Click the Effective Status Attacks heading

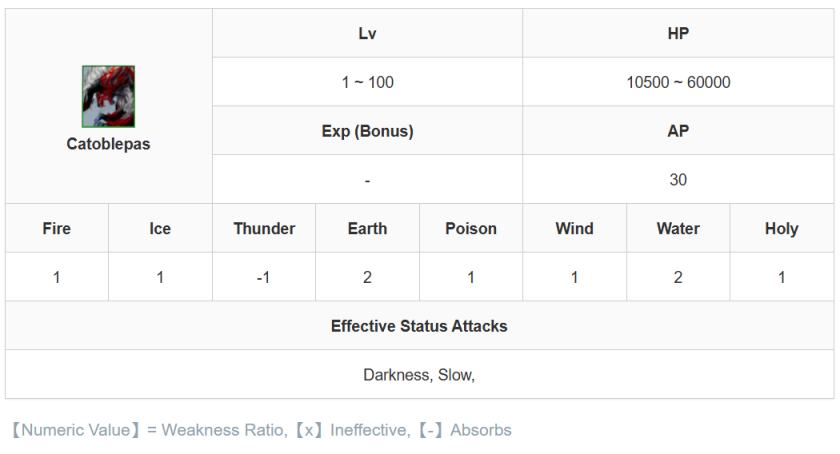point(419,326)
